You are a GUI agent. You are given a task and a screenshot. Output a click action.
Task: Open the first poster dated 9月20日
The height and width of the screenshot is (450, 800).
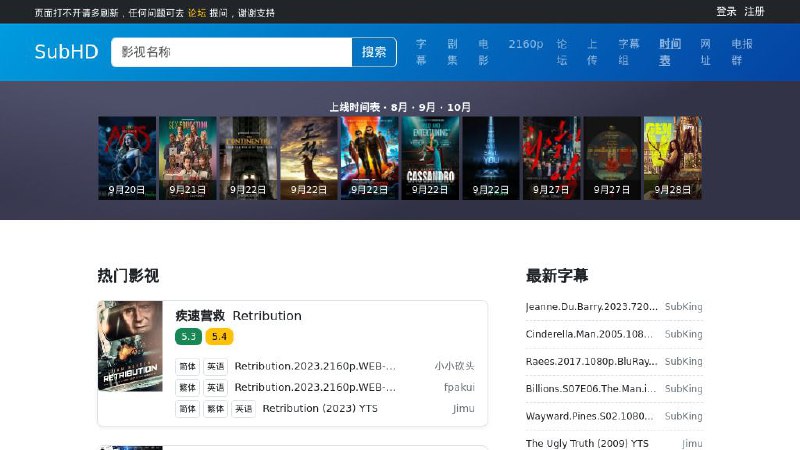point(127,158)
